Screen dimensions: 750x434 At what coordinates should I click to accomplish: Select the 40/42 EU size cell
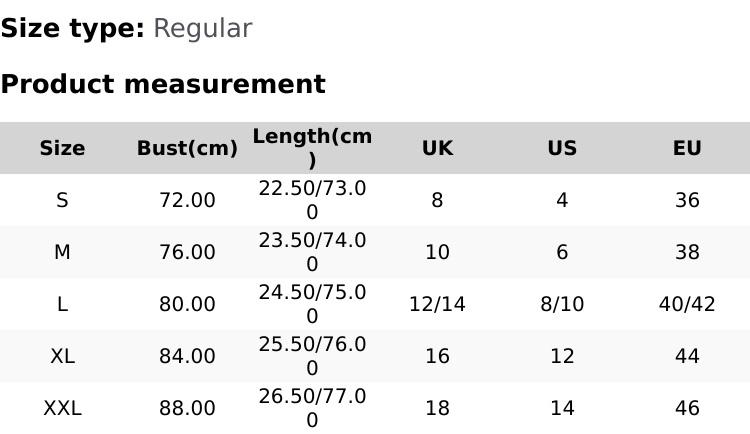tap(687, 304)
